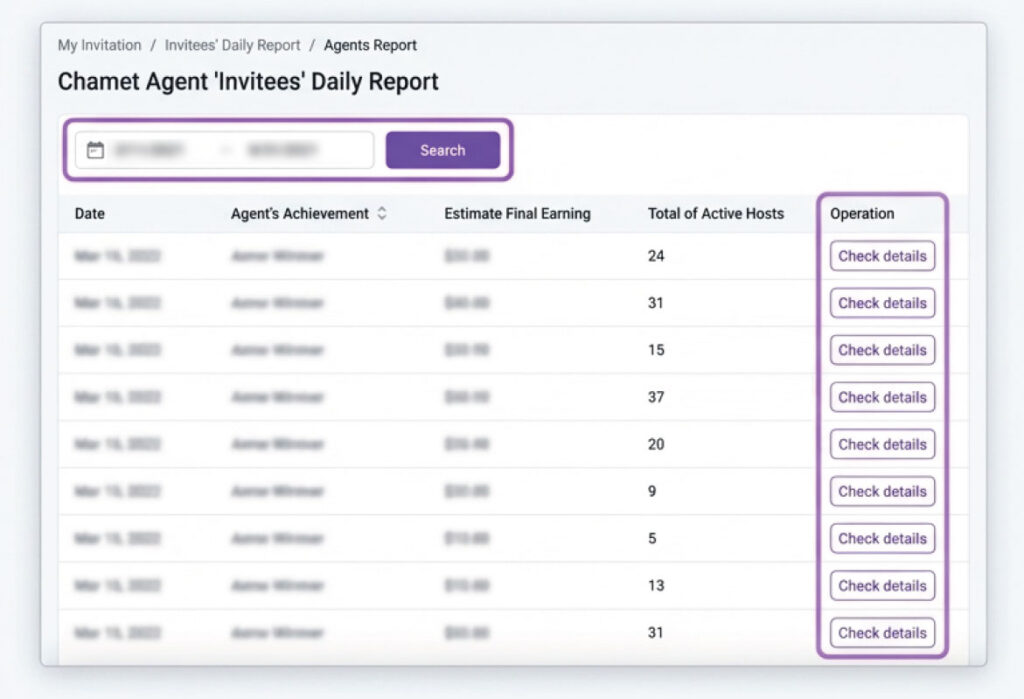This screenshot has width=1024, height=699.
Task: Check details for row with 15 hosts
Action: coord(882,350)
